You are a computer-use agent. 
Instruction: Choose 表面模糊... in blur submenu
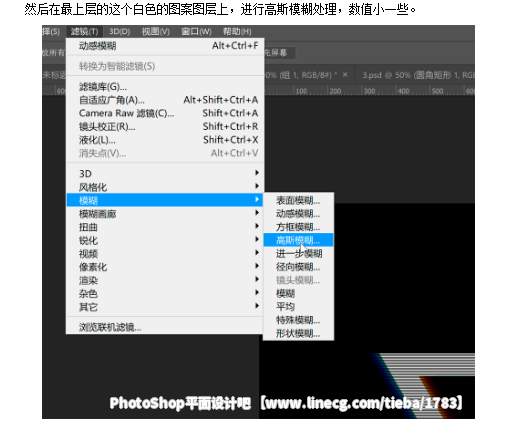(298, 200)
